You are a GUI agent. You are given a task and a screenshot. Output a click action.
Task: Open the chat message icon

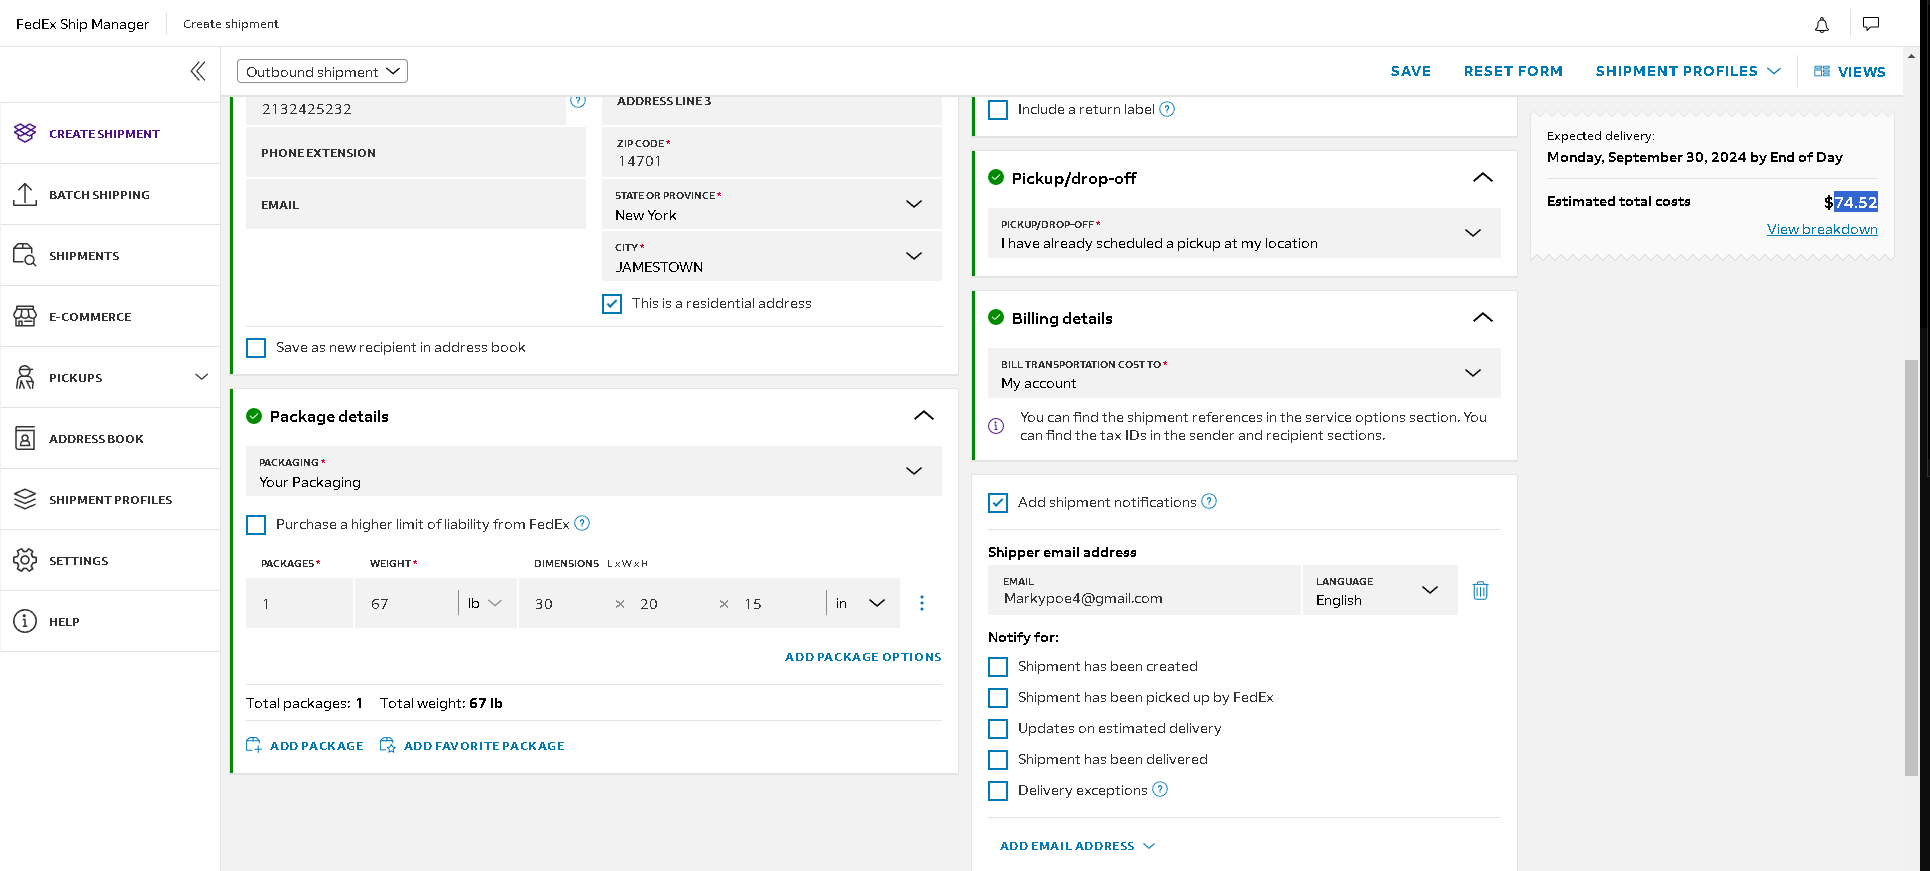(1871, 24)
